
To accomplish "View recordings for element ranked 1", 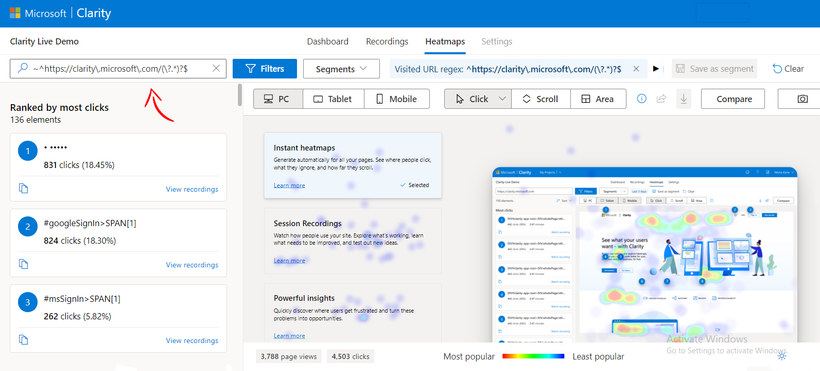I will coord(192,189).
